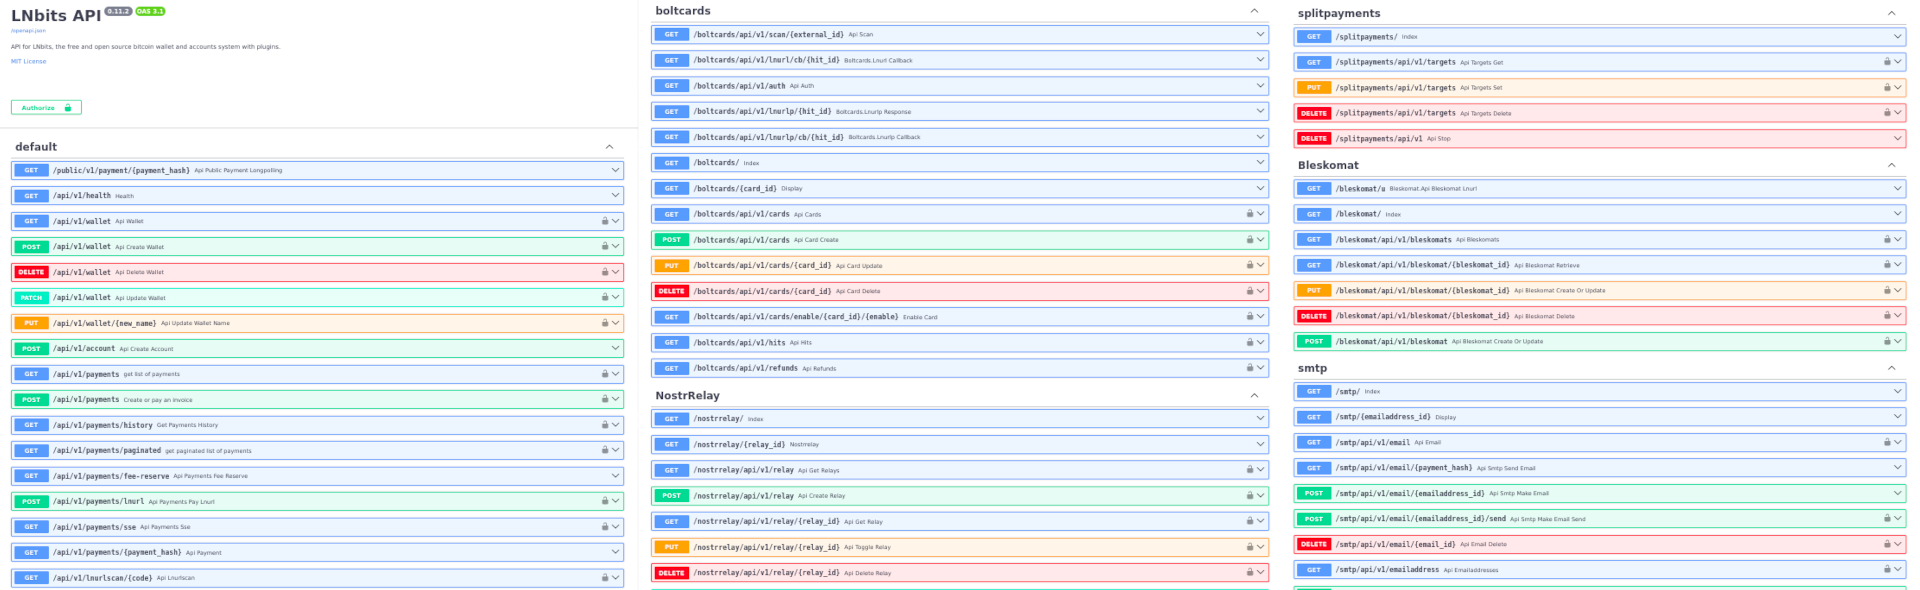This screenshot has height=590, width=1920.
Task: Click the Authorize button
Action: tap(46, 107)
